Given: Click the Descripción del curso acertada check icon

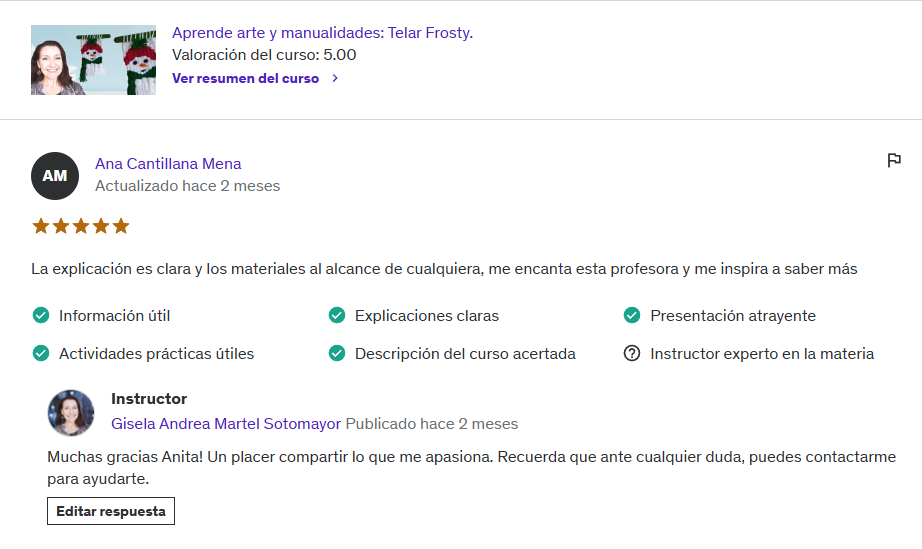Looking at the screenshot, I should pos(337,353).
